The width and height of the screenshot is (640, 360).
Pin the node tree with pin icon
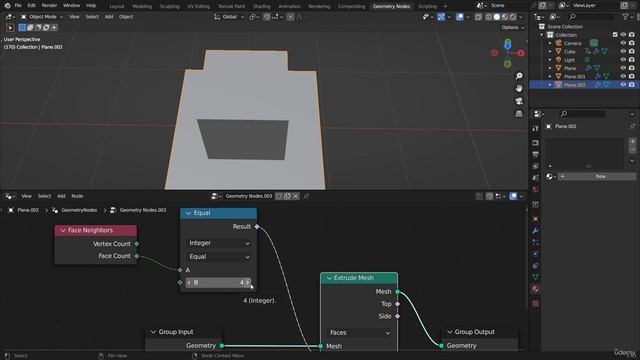point(306,196)
